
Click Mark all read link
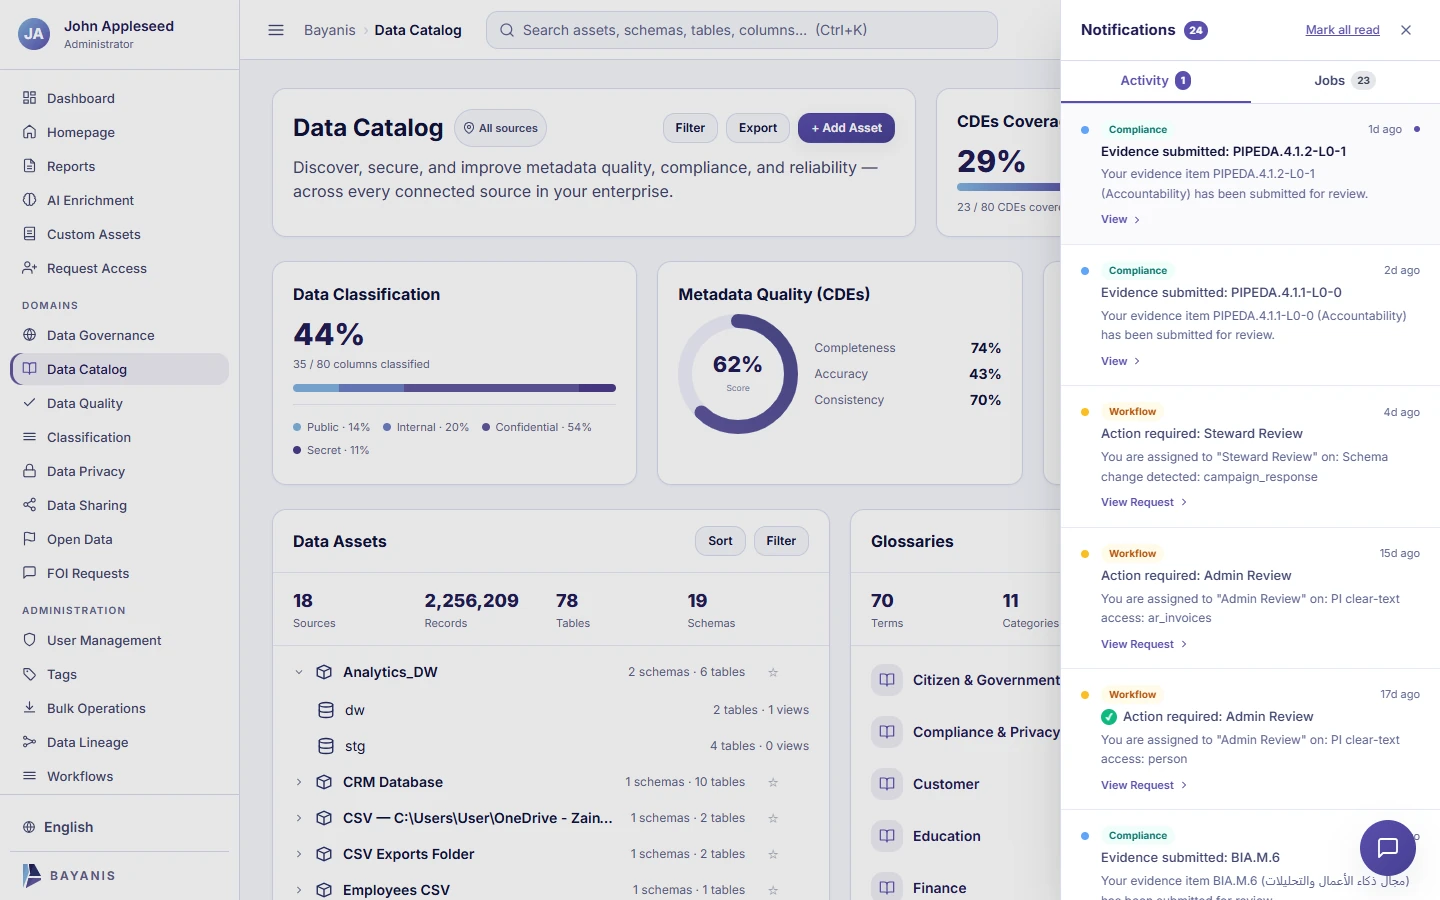click(1342, 30)
